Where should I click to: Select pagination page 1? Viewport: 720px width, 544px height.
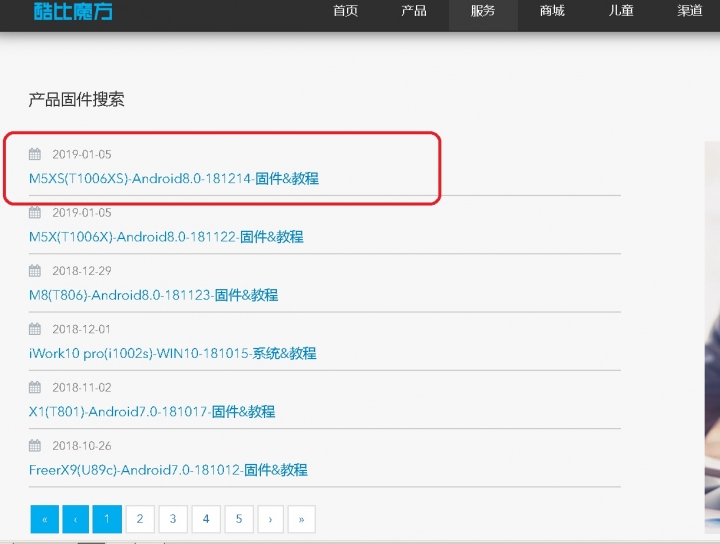[107, 519]
